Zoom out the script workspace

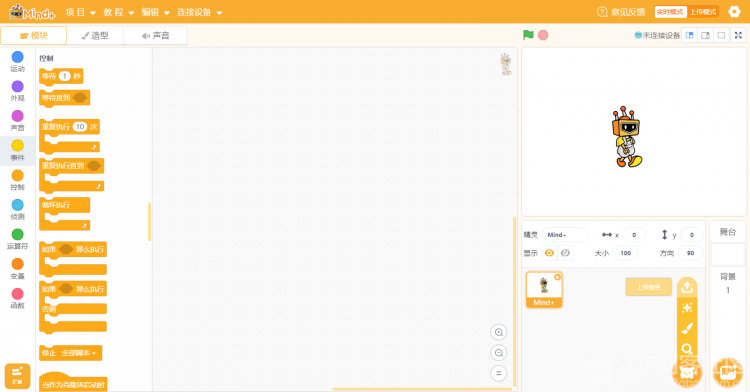coord(499,353)
